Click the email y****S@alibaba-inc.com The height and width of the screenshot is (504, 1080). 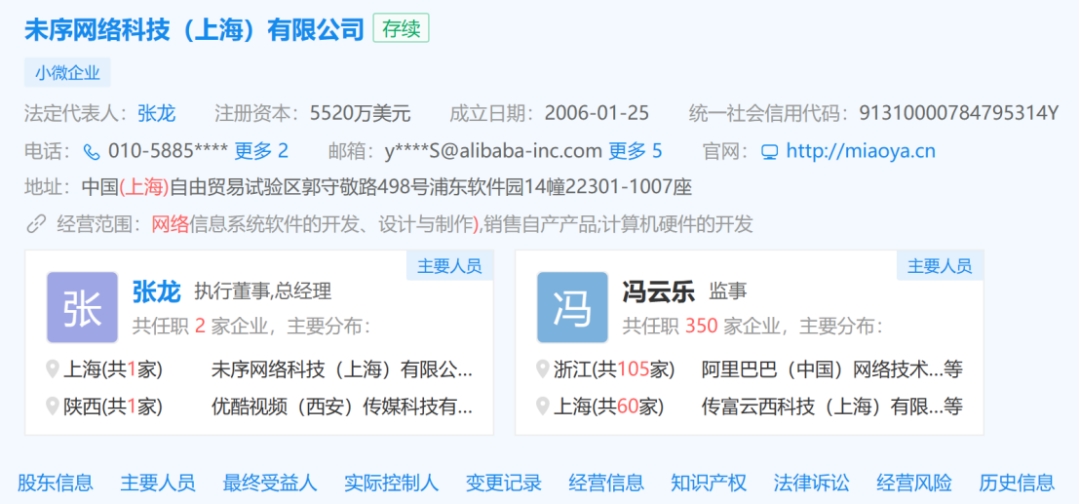coord(493,151)
